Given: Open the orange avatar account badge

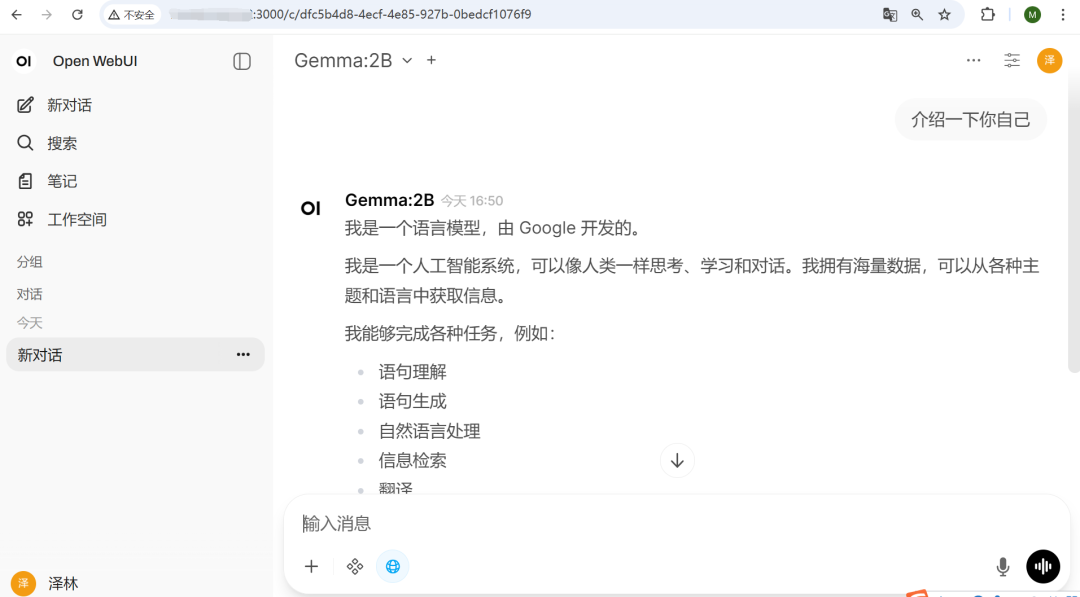Looking at the screenshot, I should (1049, 60).
